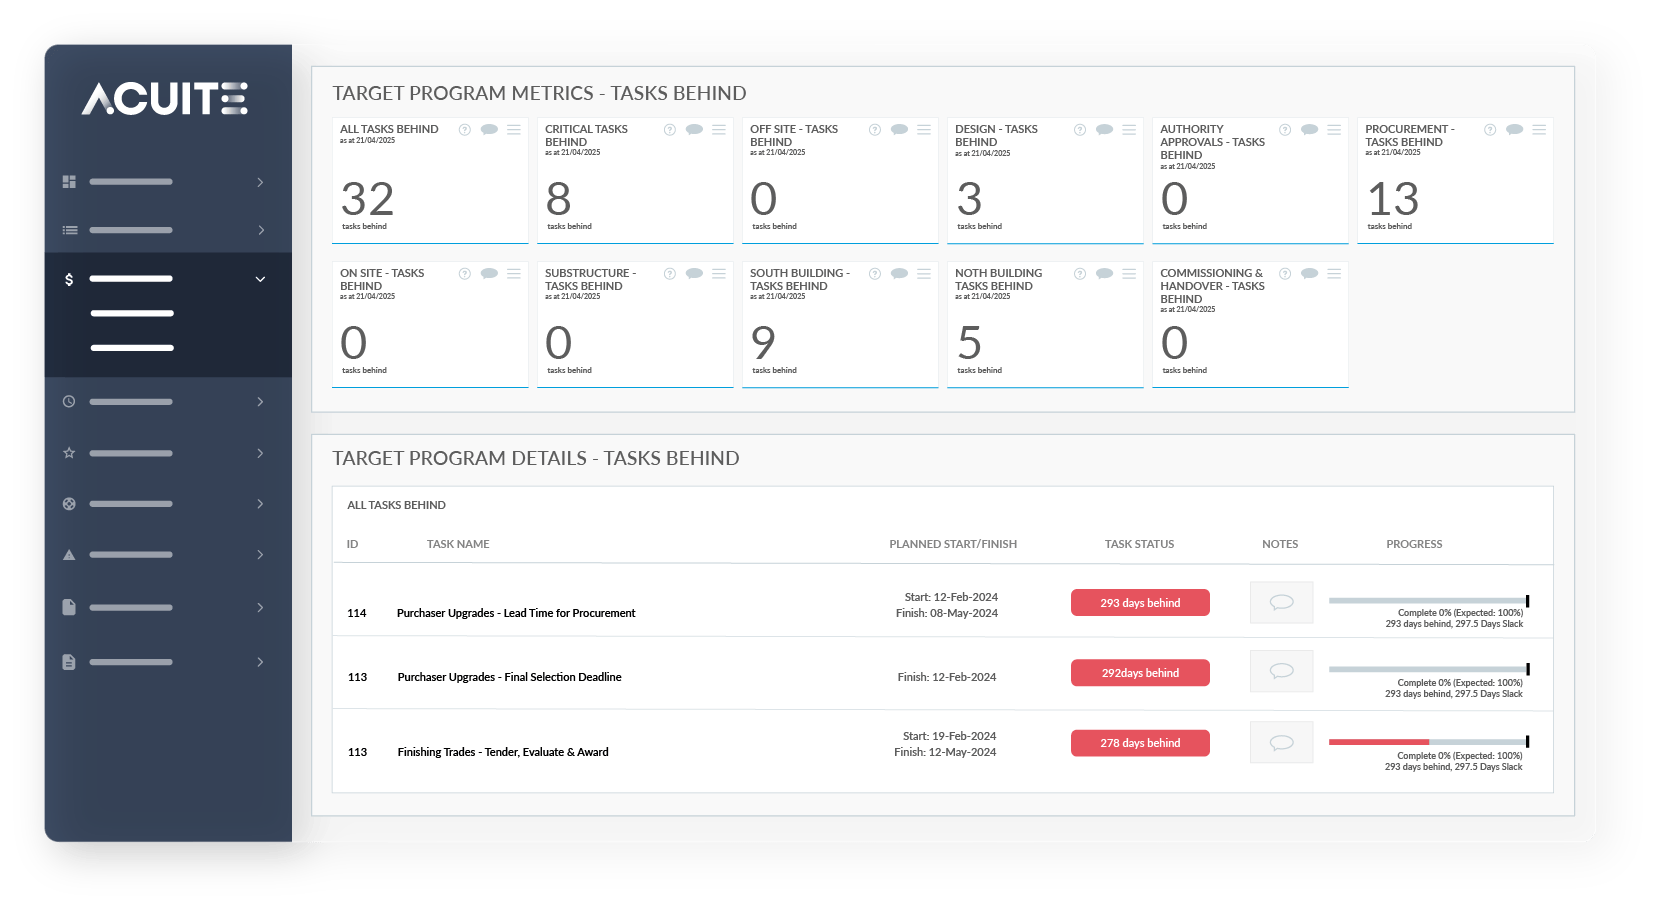Click the 9 value on South Building card
This screenshot has width=1666, height=912.
763,343
